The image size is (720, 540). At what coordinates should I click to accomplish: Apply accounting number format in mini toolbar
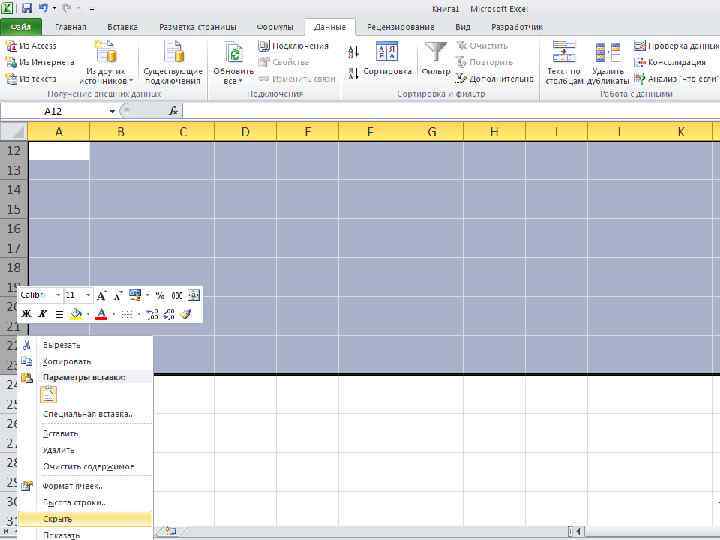(x=135, y=295)
